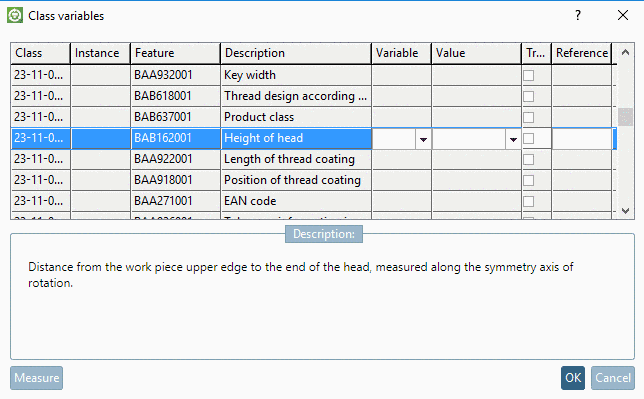This screenshot has width=644, height=399.
Task: Enable the Product class row checkbox
Action: pyautogui.click(x=529, y=117)
